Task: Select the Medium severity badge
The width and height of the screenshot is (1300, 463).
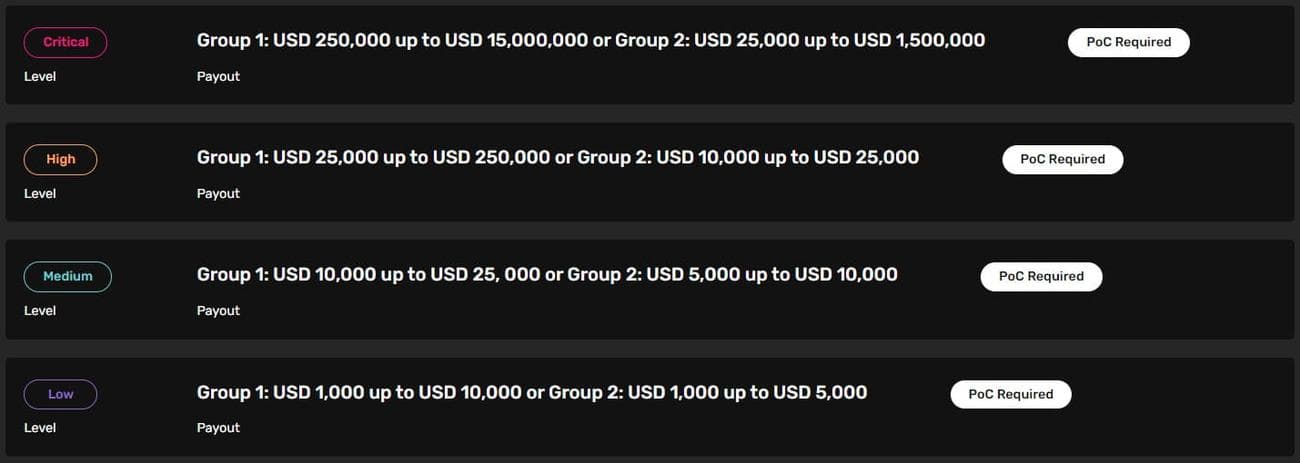Action: [x=67, y=276]
